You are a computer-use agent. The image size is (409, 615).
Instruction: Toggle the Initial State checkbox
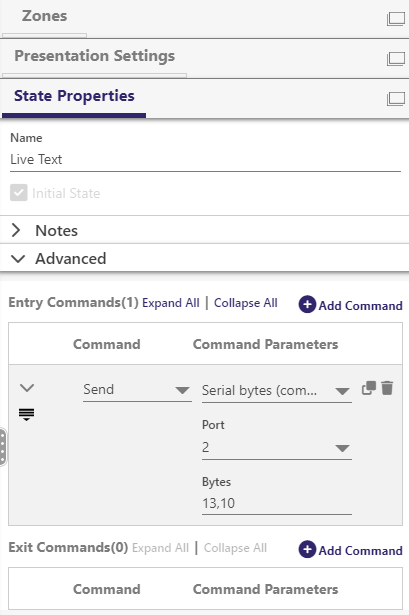[19, 193]
